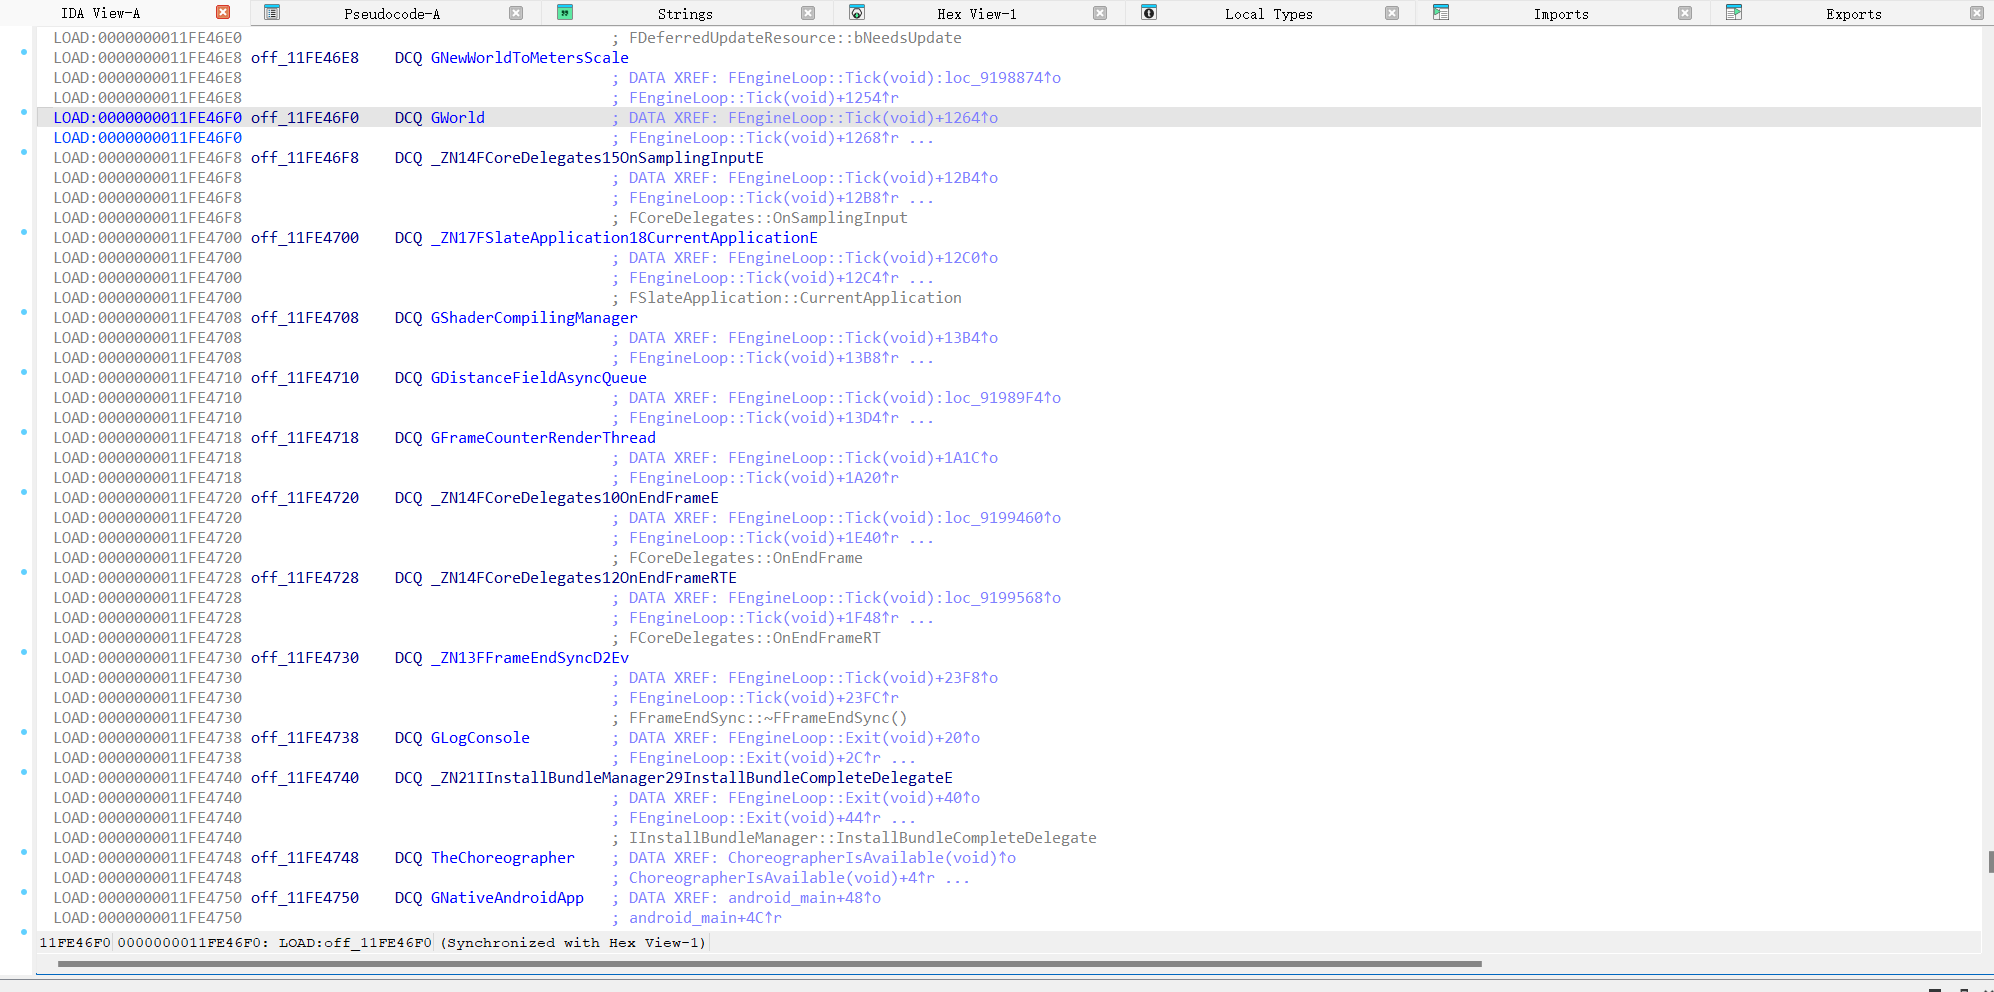Click the address LOAD:0000000011FE46E0

click(148, 38)
